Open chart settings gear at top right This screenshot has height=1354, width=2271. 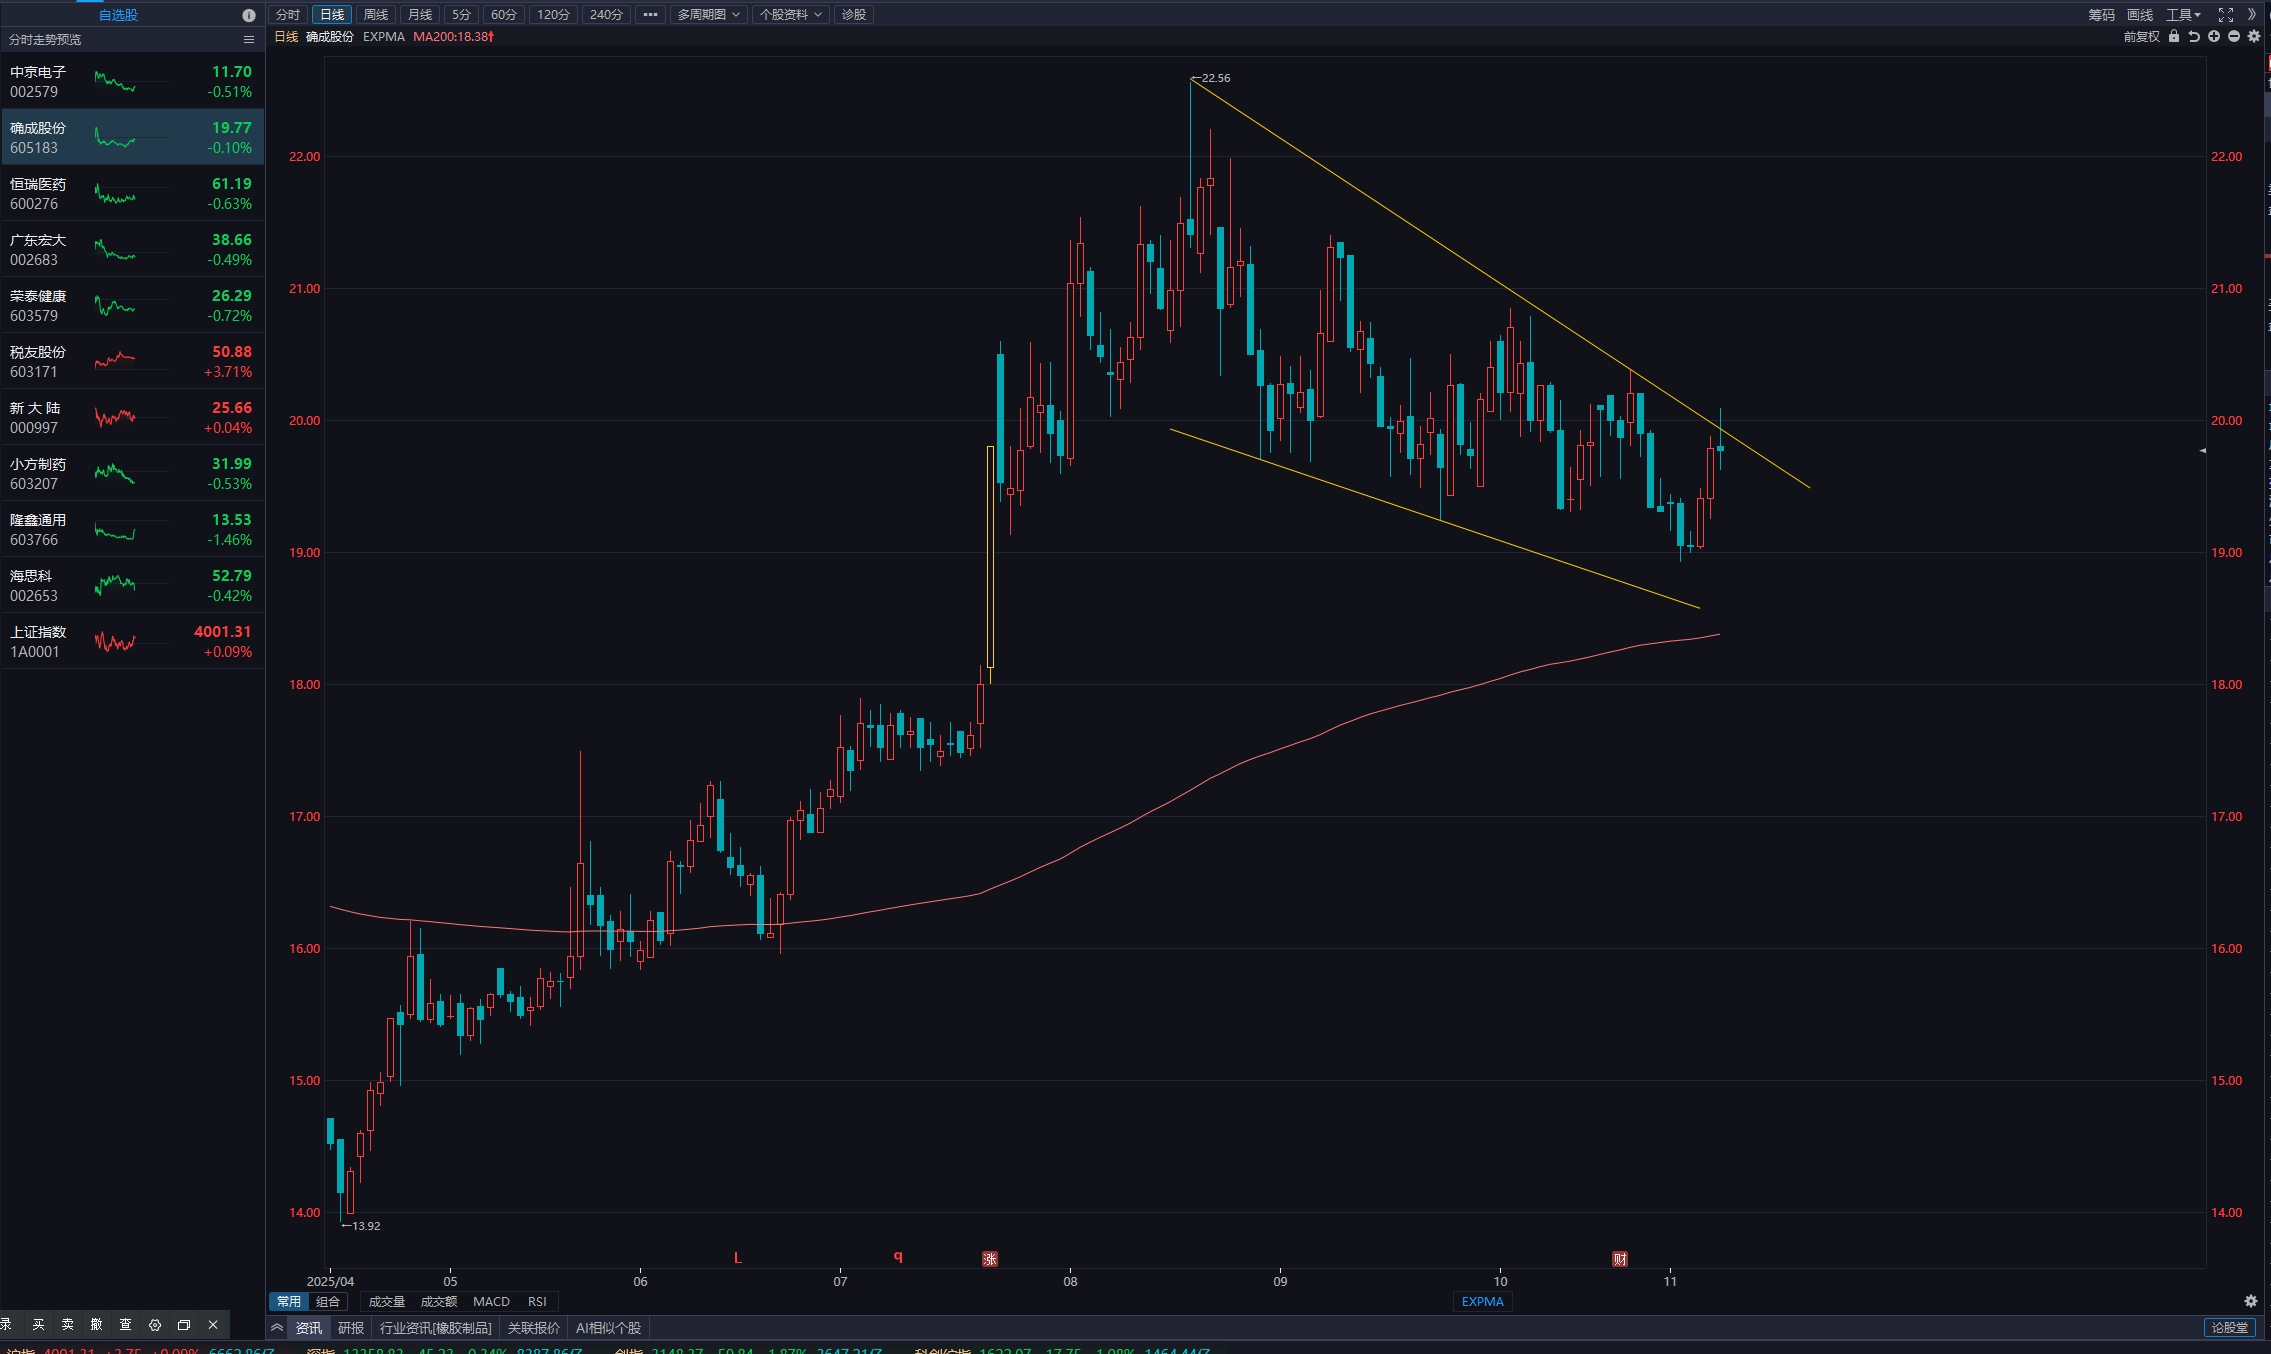pyautogui.click(x=2254, y=37)
